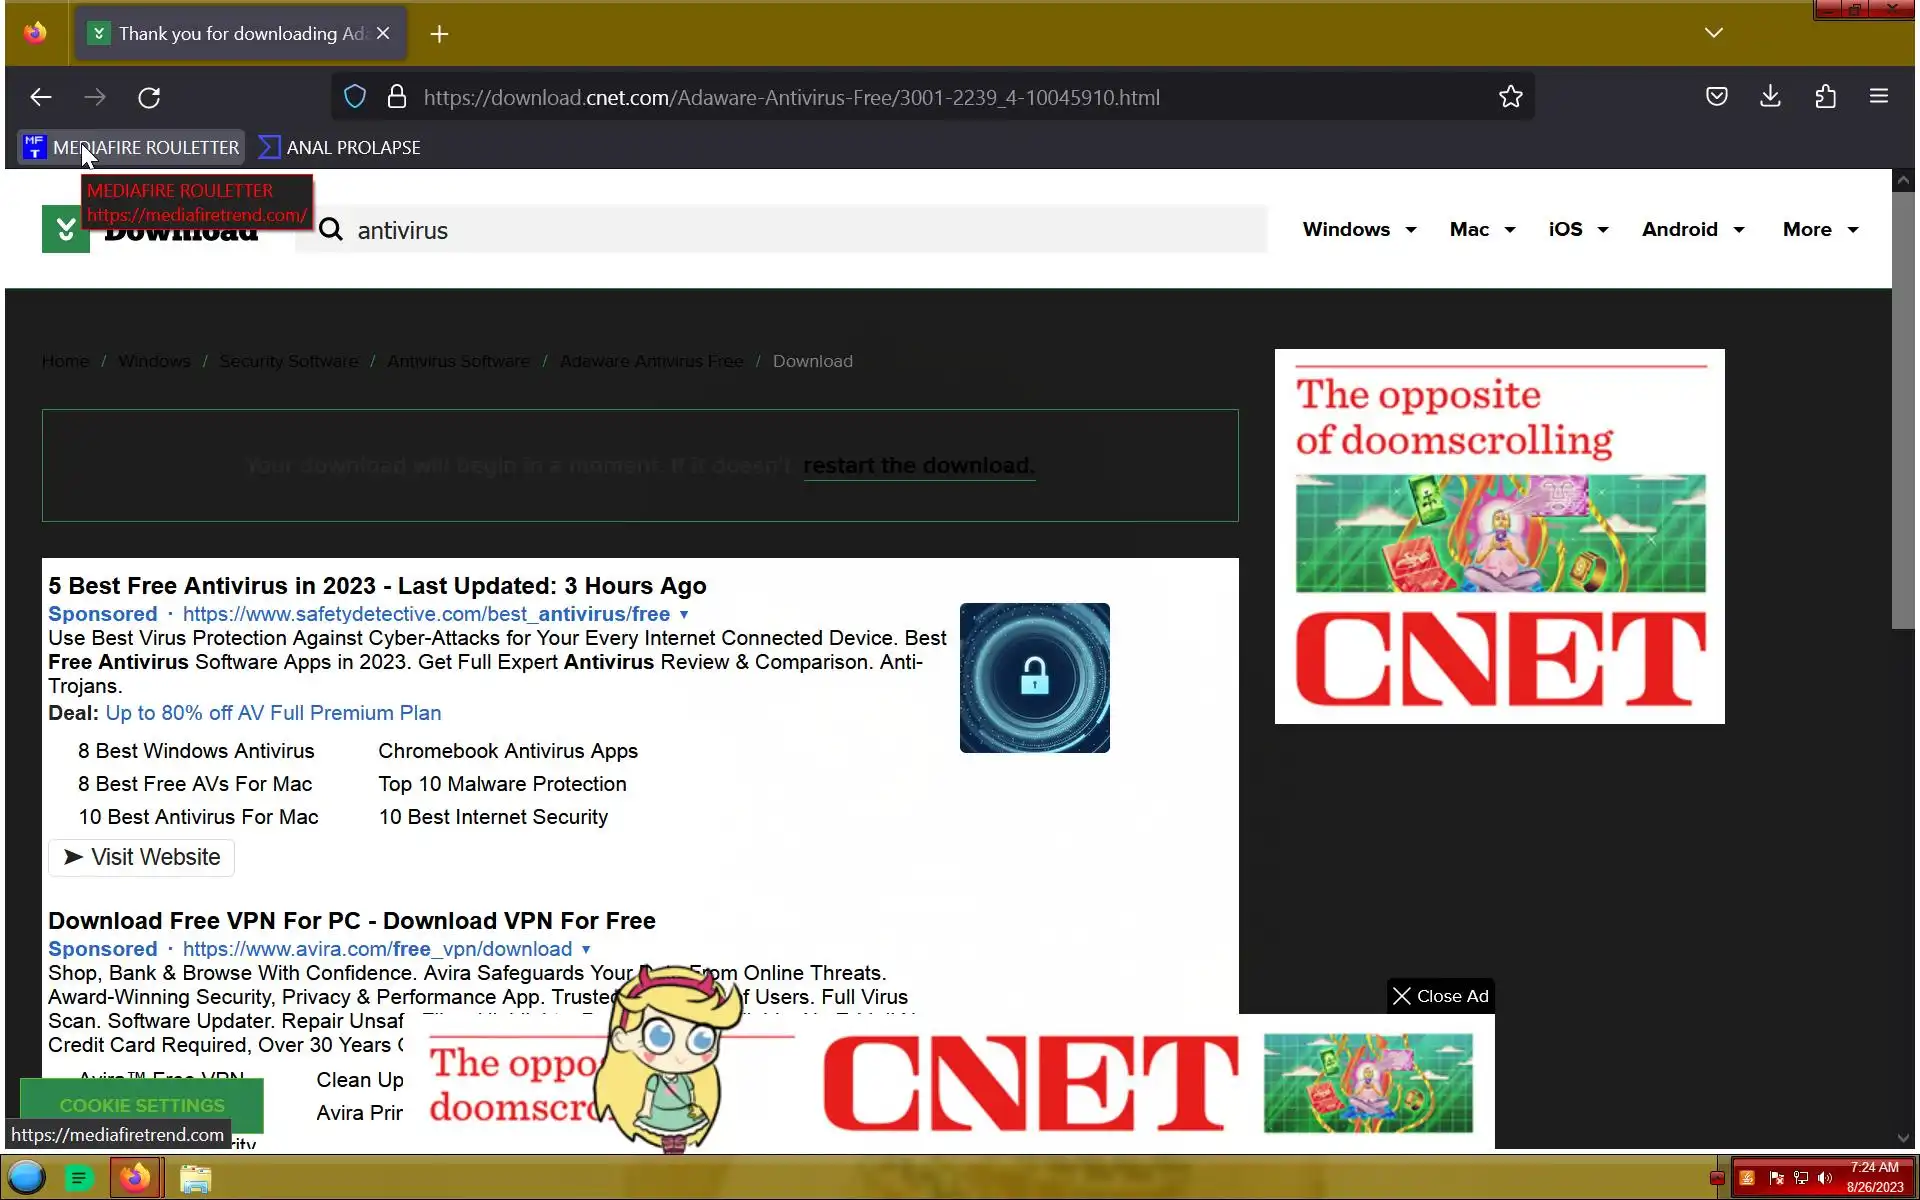Open a new tab with plus

[439, 34]
